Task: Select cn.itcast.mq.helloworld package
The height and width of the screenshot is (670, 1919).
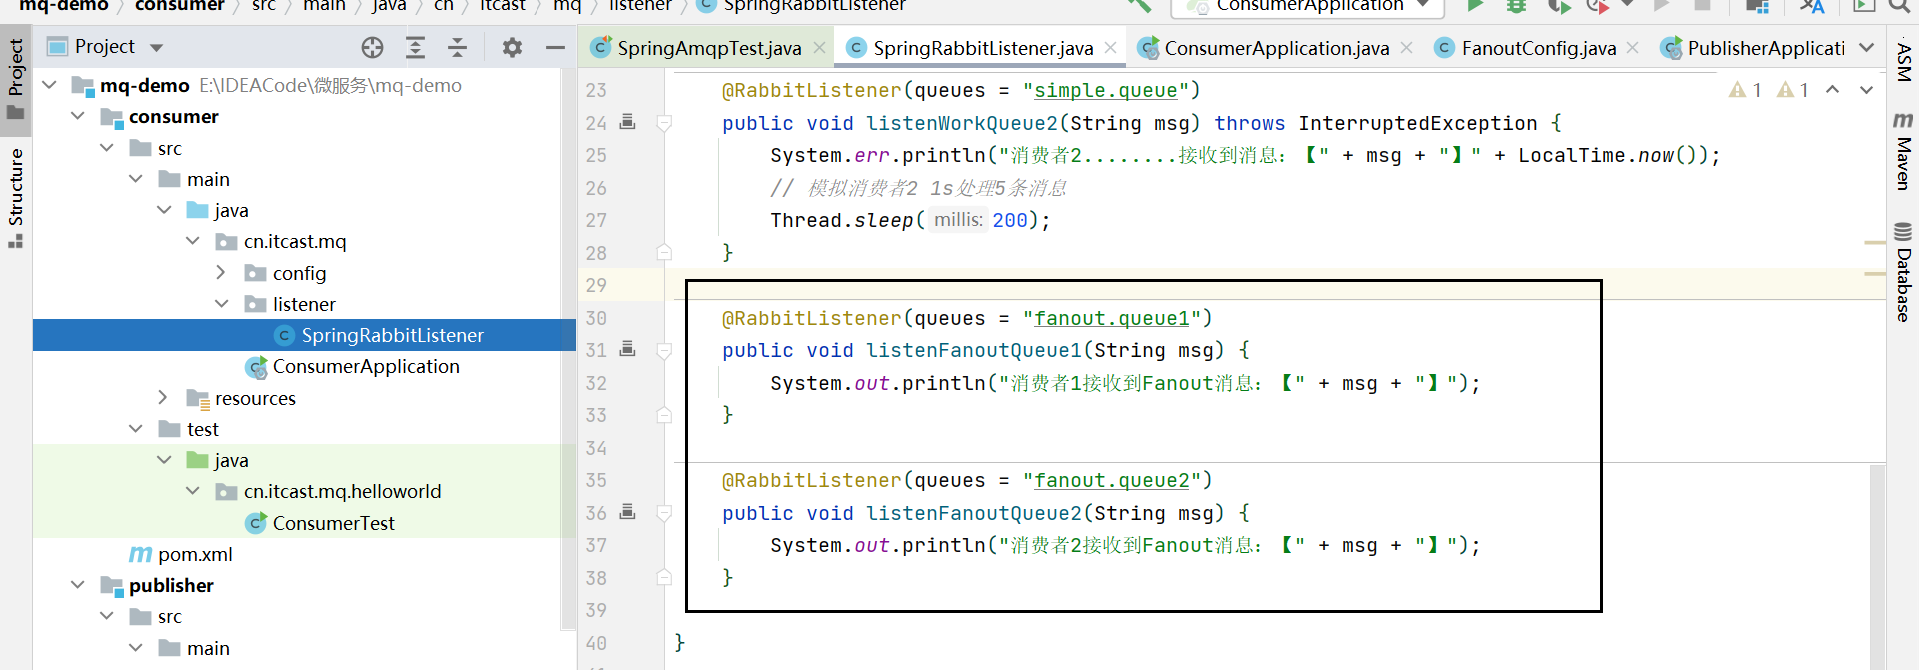Action: point(342,491)
